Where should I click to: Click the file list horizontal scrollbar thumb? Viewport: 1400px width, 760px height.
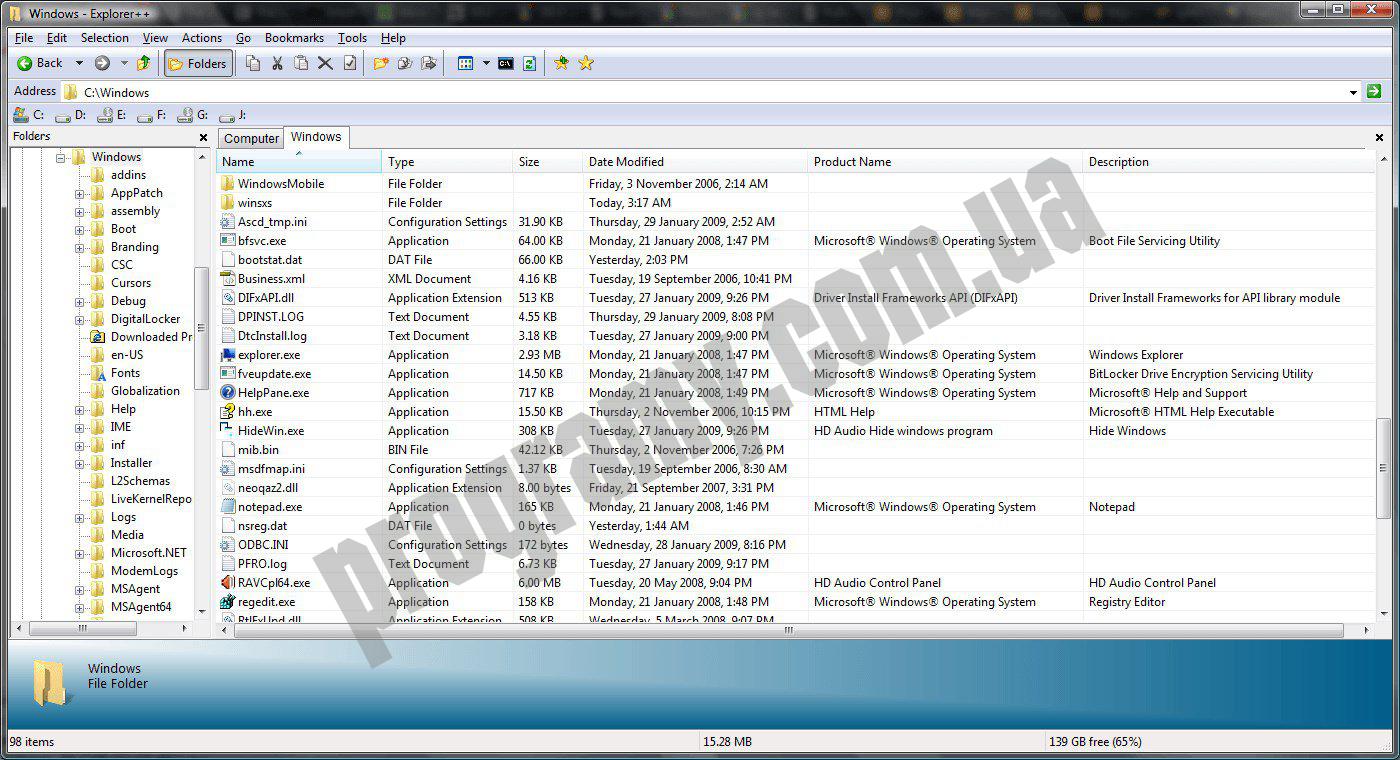coord(789,631)
